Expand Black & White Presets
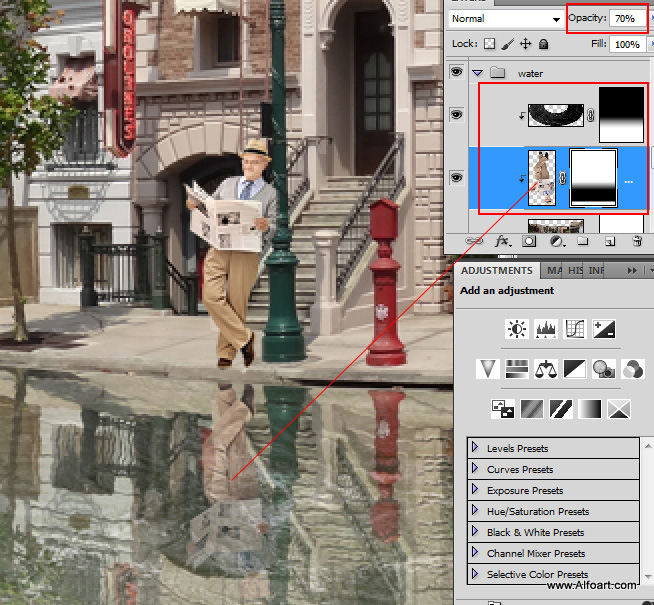 pyautogui.click(x=475, y=531)
